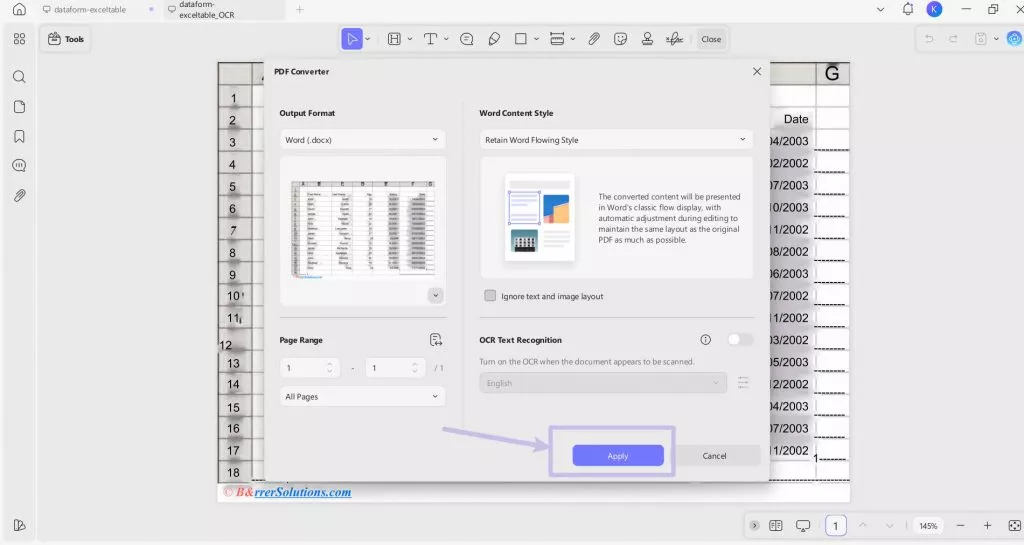Screen dimensions: 1024x545
Task: Zoom out with the minus icon
Action: (961, 525)
